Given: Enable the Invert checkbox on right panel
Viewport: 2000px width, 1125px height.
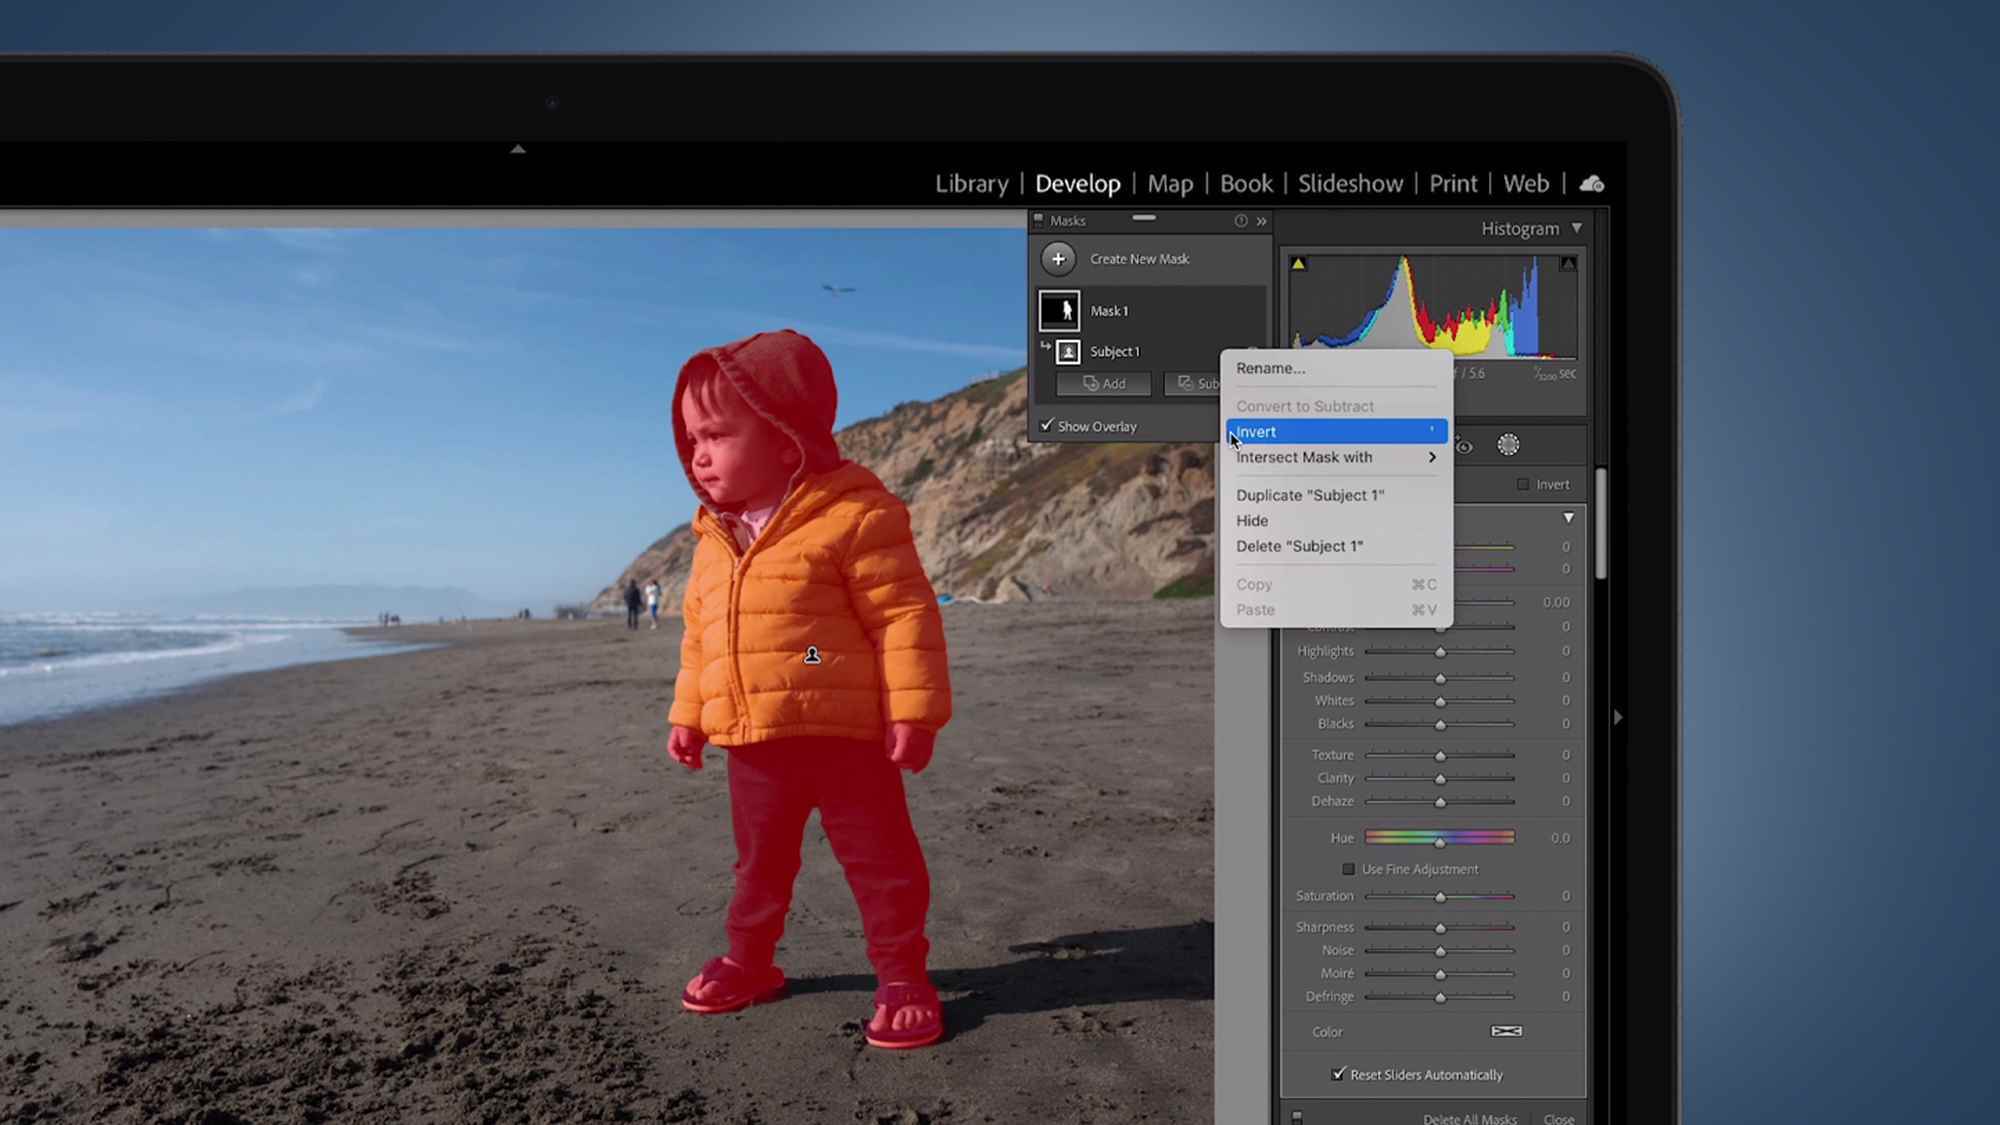Looking at the screenshot, I should [1522, 484].
